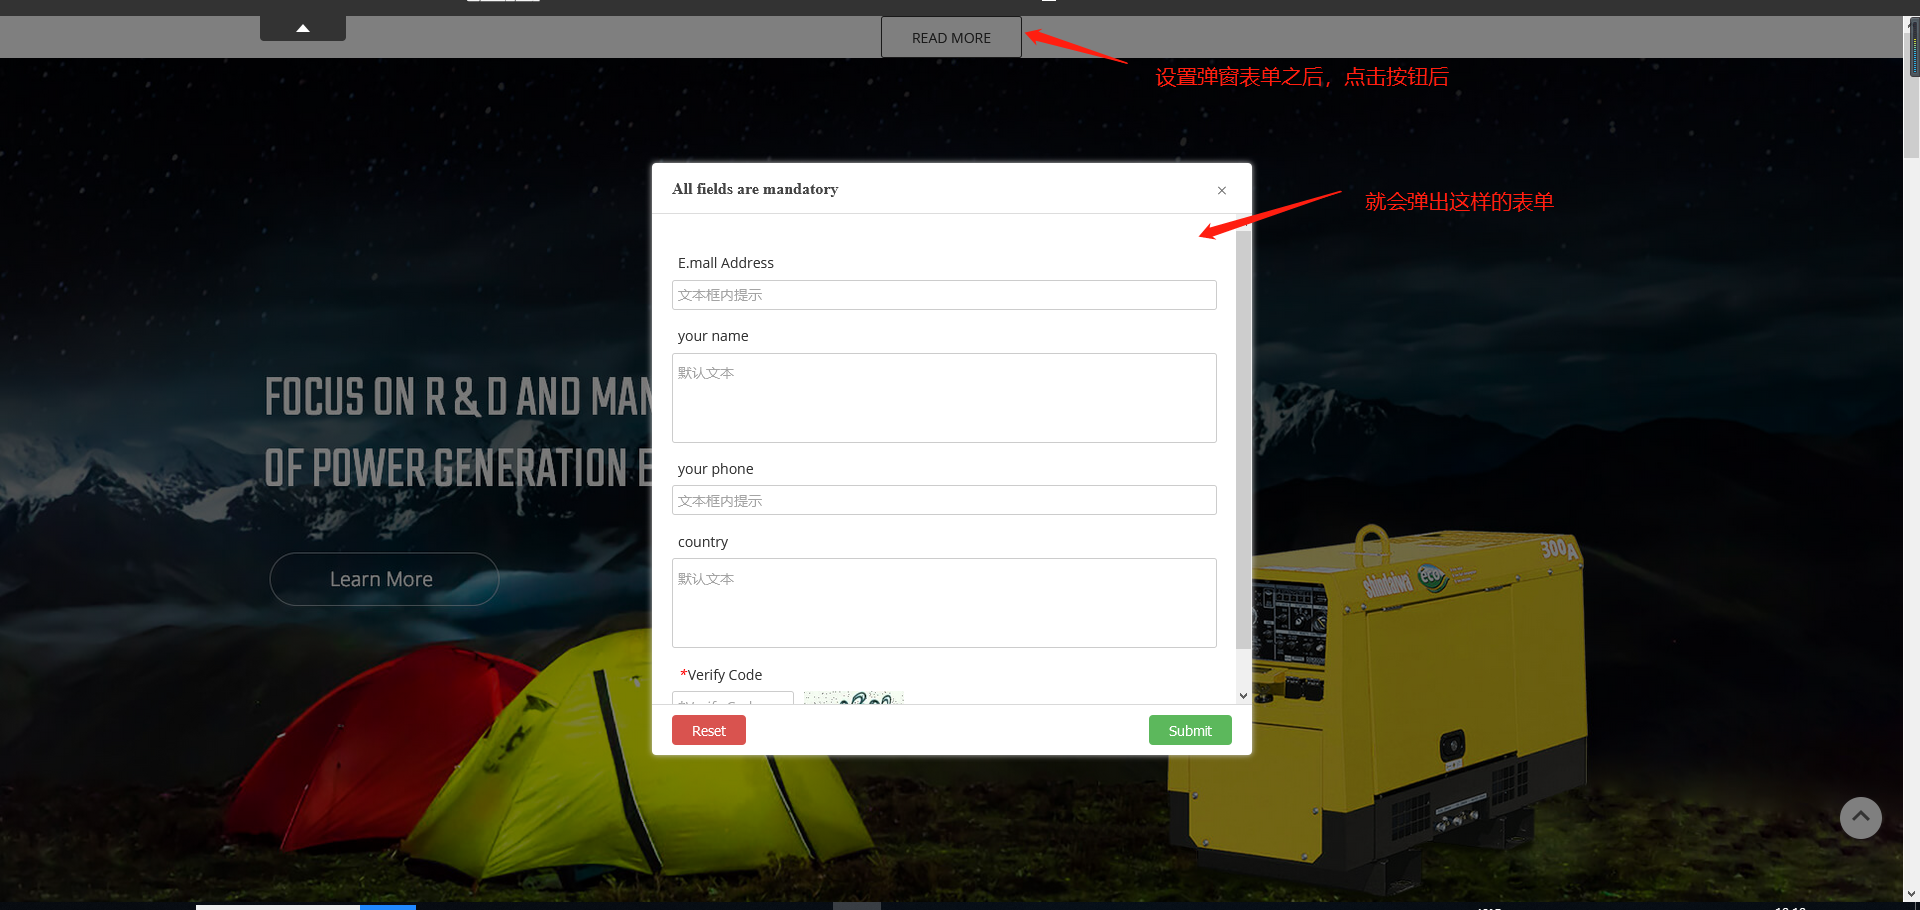The image size is (1920, 910).
Task: Click the back-to-top circular arrow button
Action: pyautogui.click(x=1860, y=817)
